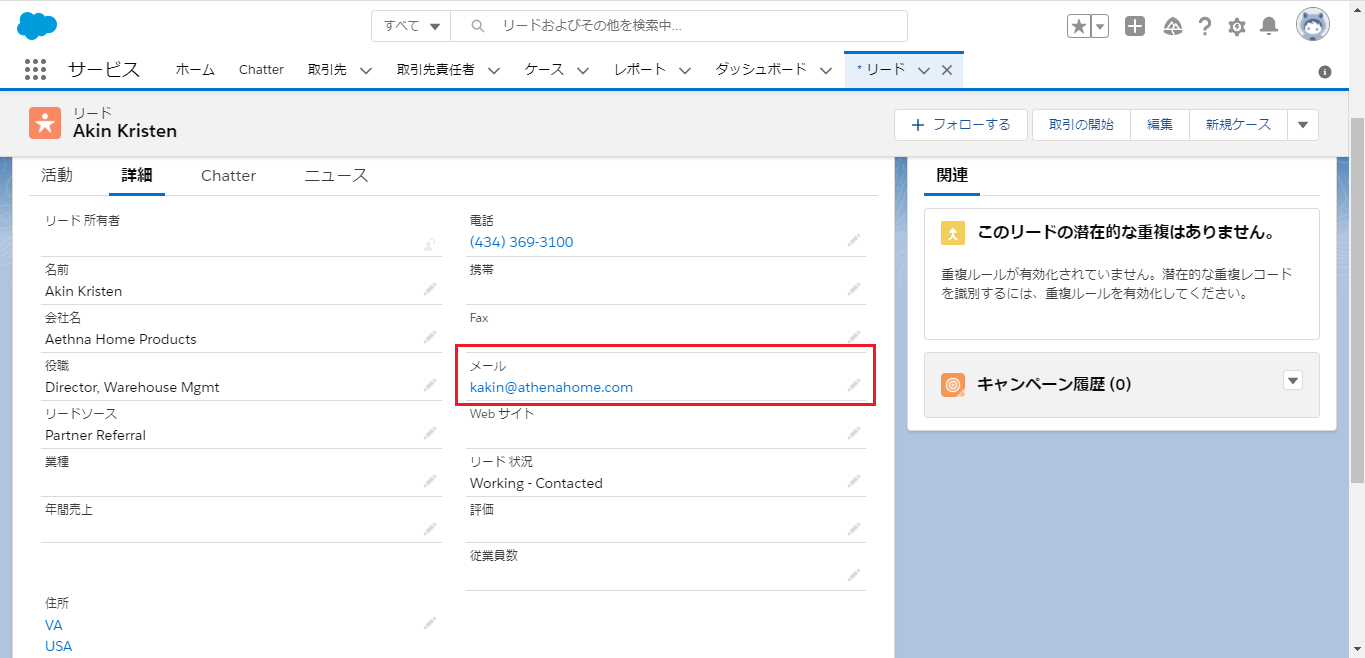Image resolution: width=1365 pixels, height=658 pixels.
Task: Open the キャンペーン履歴 (0) heading link
Action: click(x=1054, y=384)
